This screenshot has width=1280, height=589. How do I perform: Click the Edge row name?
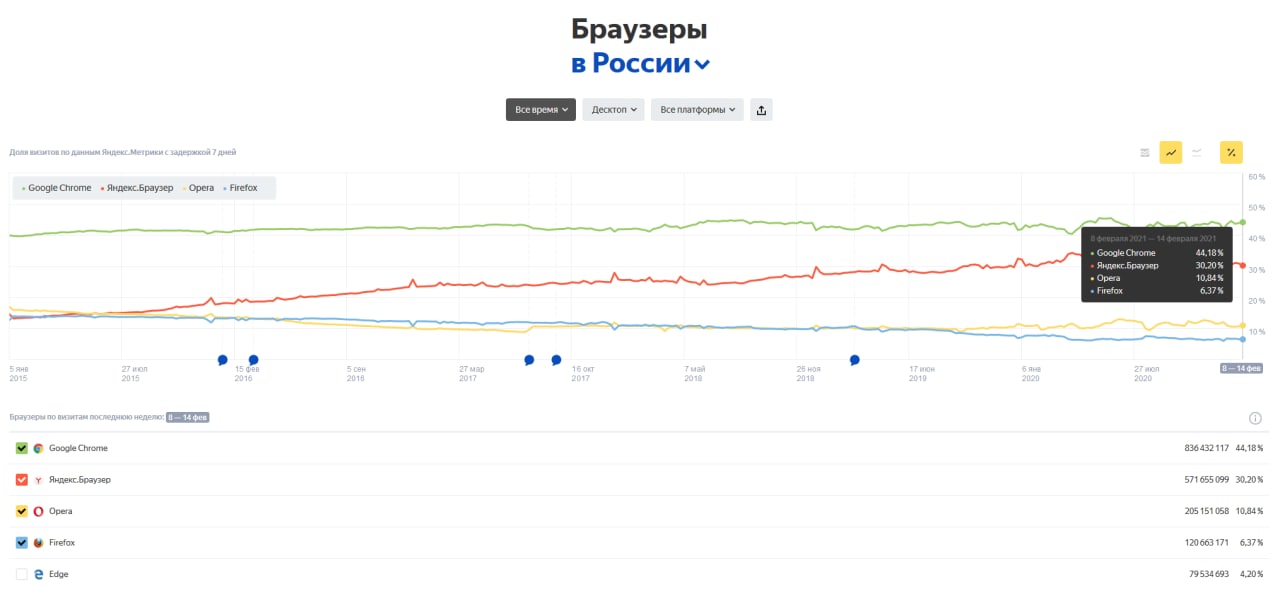click(58, 574)
